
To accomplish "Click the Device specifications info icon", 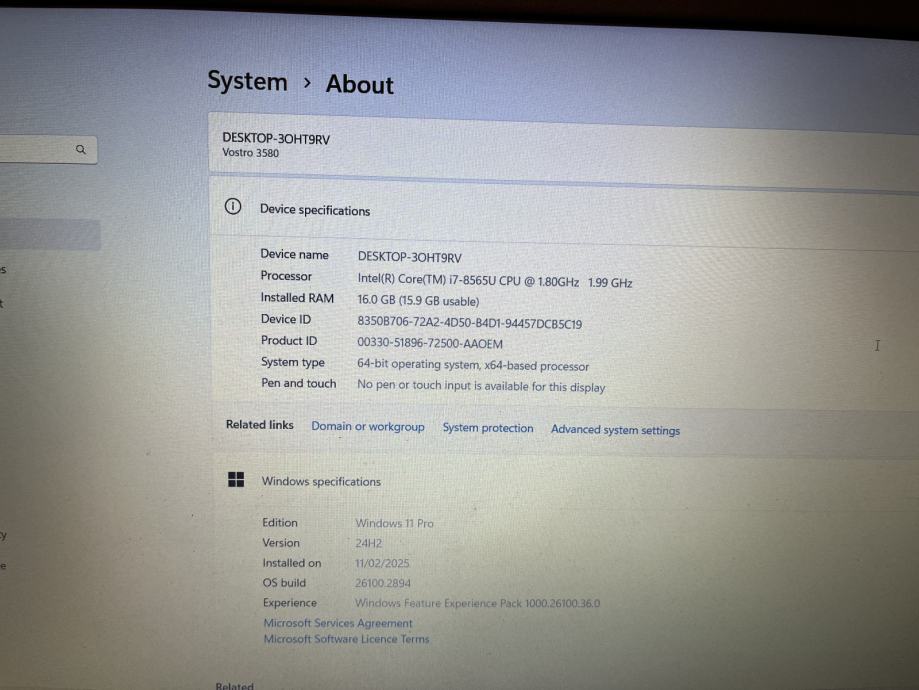I will click(x=233, y=206).
